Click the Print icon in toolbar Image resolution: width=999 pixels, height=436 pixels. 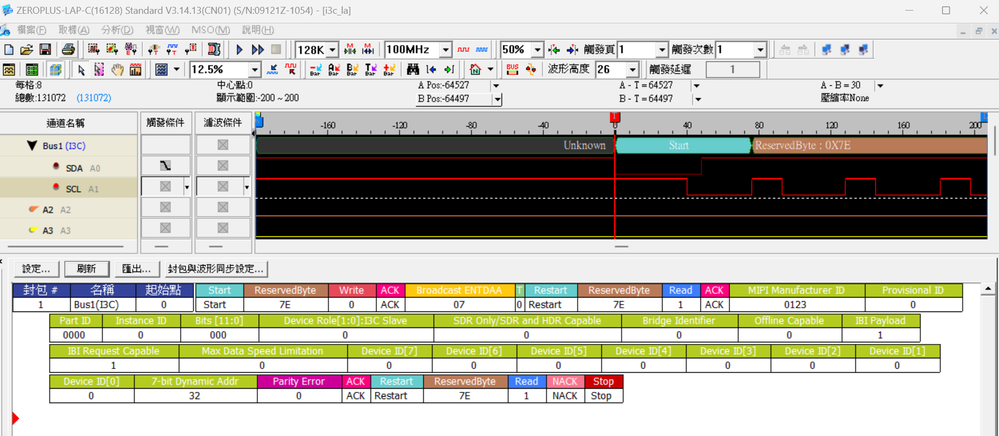[x=68, y=49]
